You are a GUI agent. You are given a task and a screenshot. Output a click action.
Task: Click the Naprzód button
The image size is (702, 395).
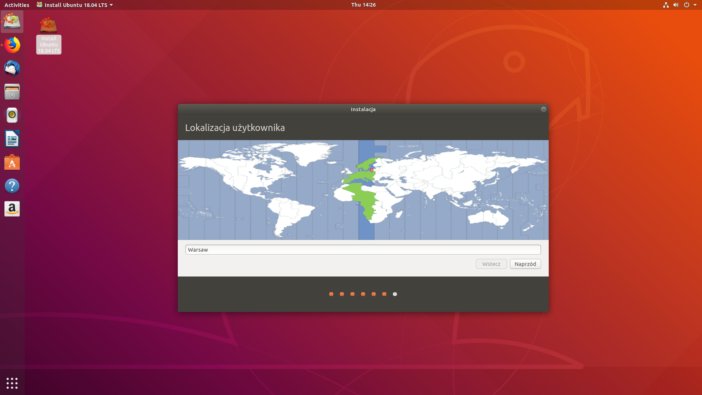point(525,264)
